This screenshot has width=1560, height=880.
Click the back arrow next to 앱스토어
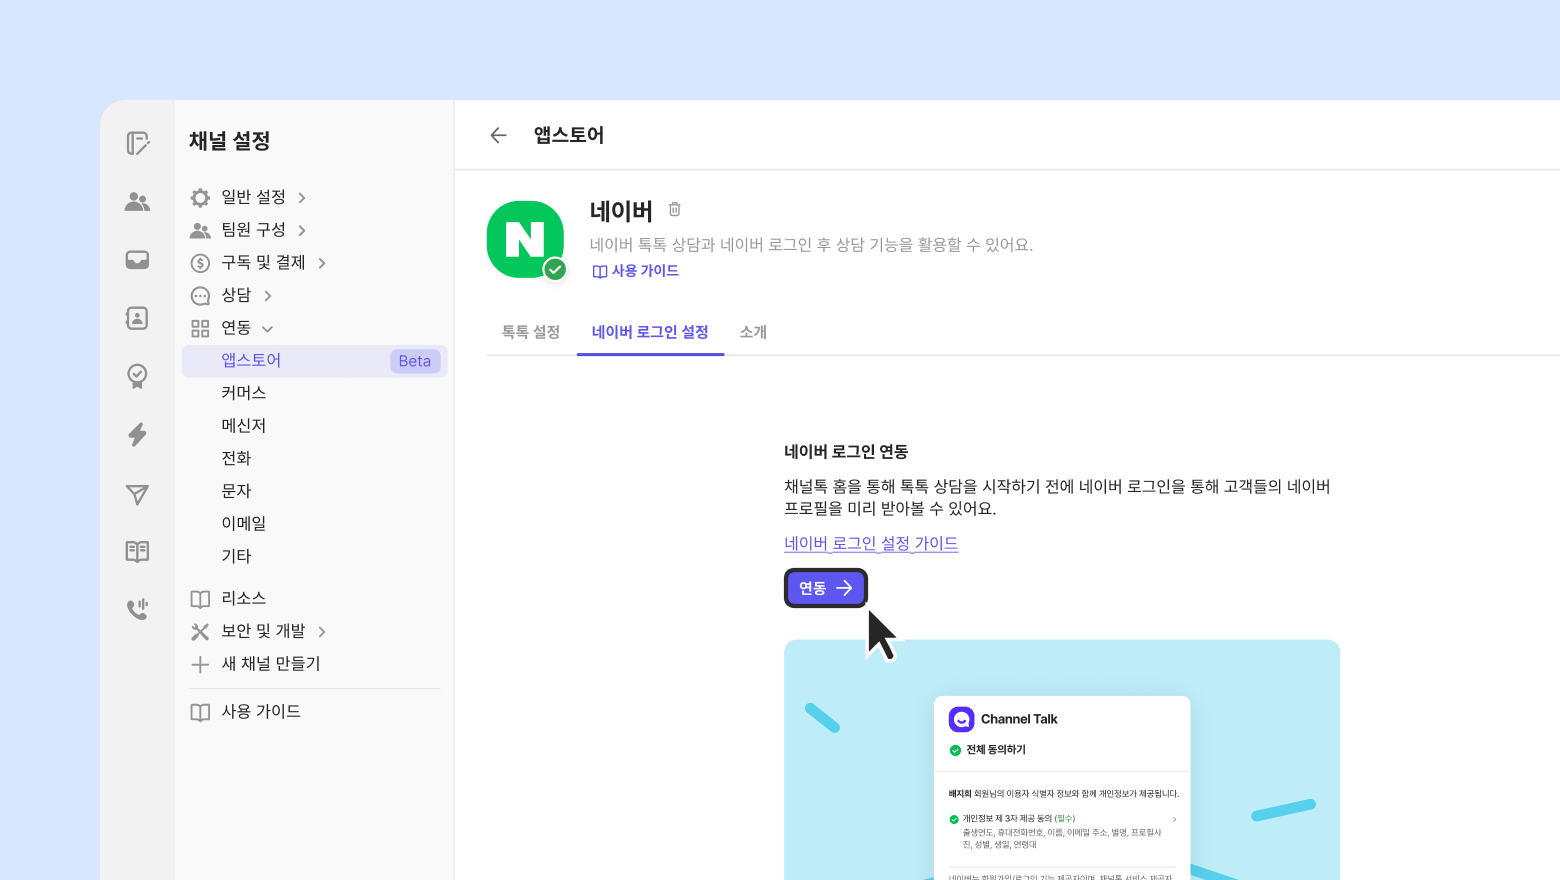pyautogui.click(x=498, y=135)
